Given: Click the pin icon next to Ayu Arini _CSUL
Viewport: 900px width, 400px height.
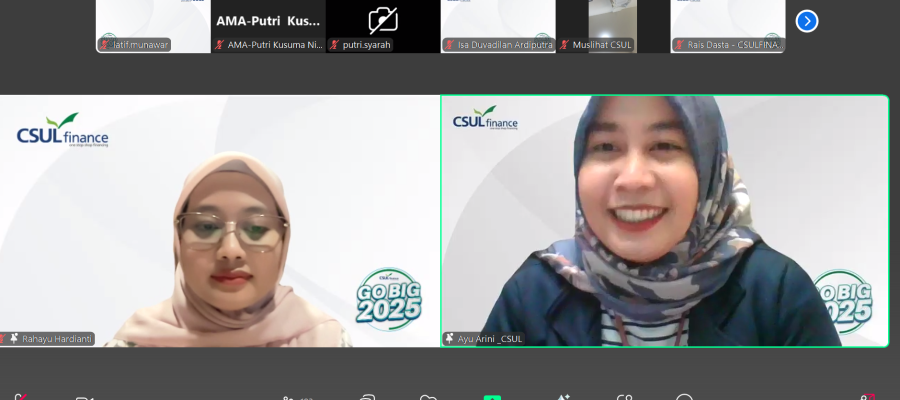Looking at the screenshot, I should pyautogui.click(x=449, y=339).
